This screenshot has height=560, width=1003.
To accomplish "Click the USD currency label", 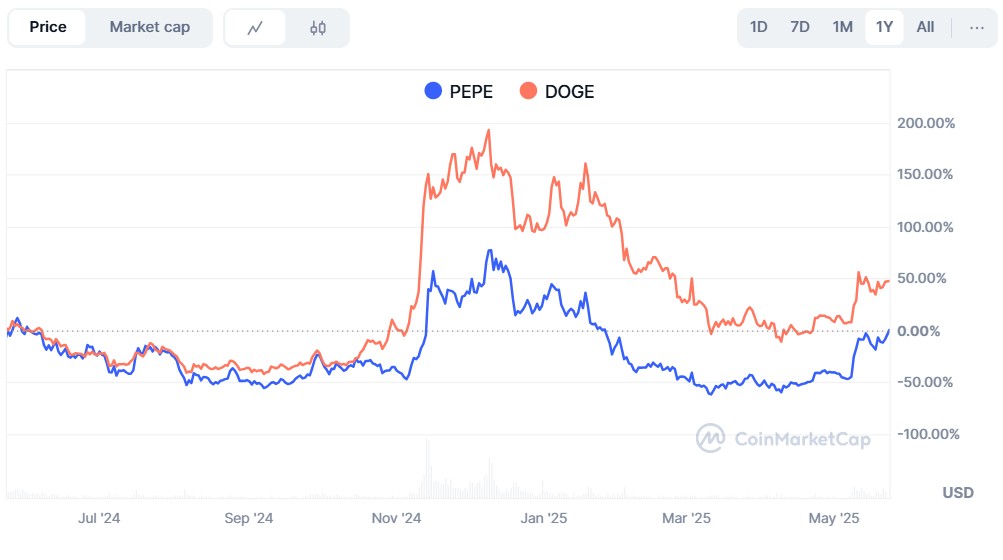I will (958, 493).
